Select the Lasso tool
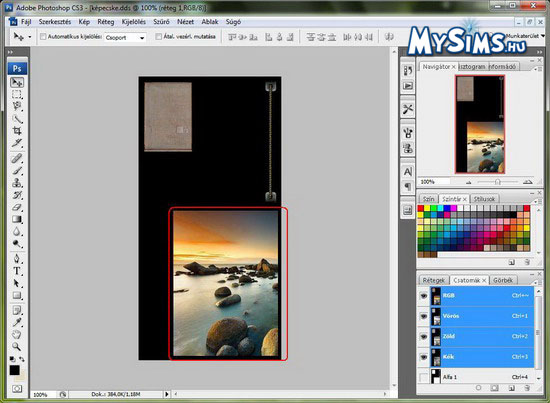 pos(17,106)
